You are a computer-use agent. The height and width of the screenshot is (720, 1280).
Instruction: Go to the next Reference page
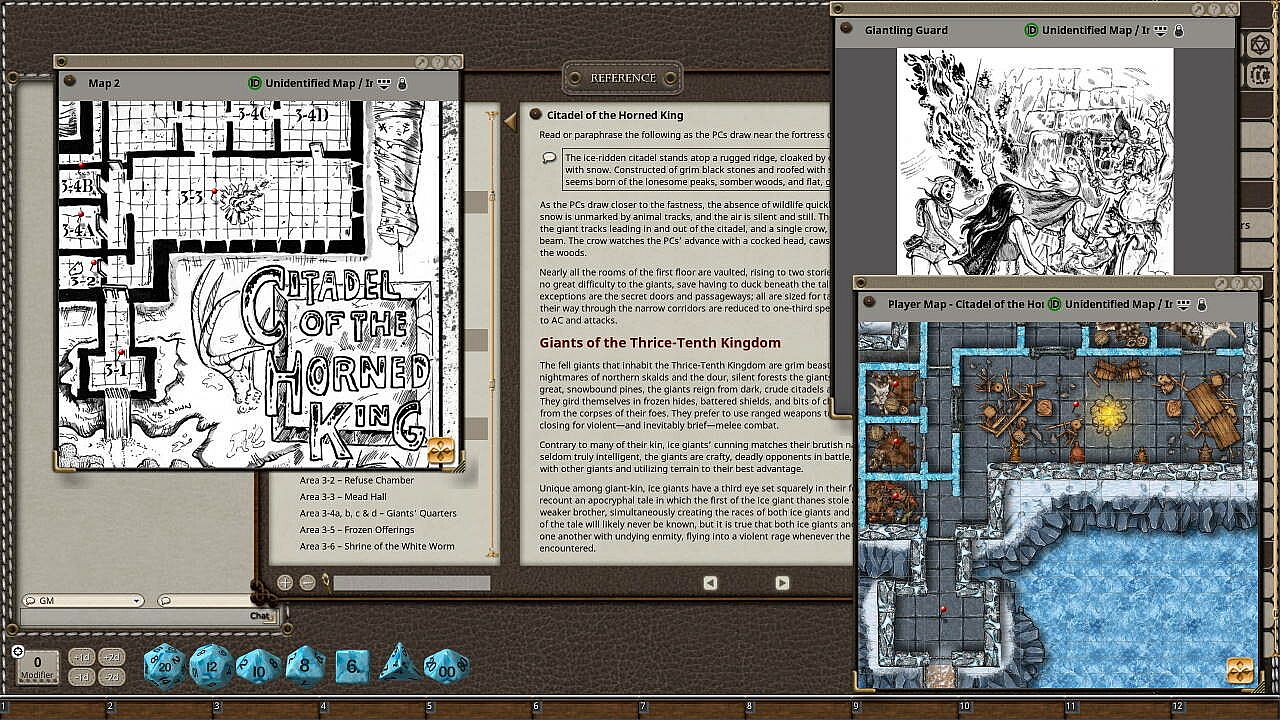tap(782, 583)
